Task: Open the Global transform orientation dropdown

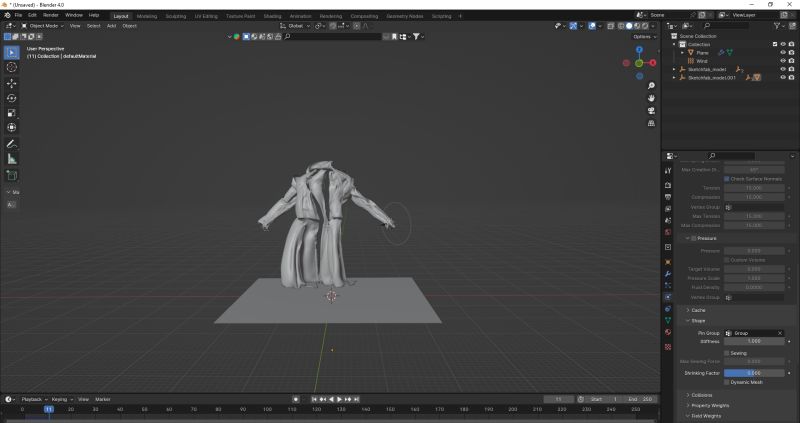Action: [295, 26]
